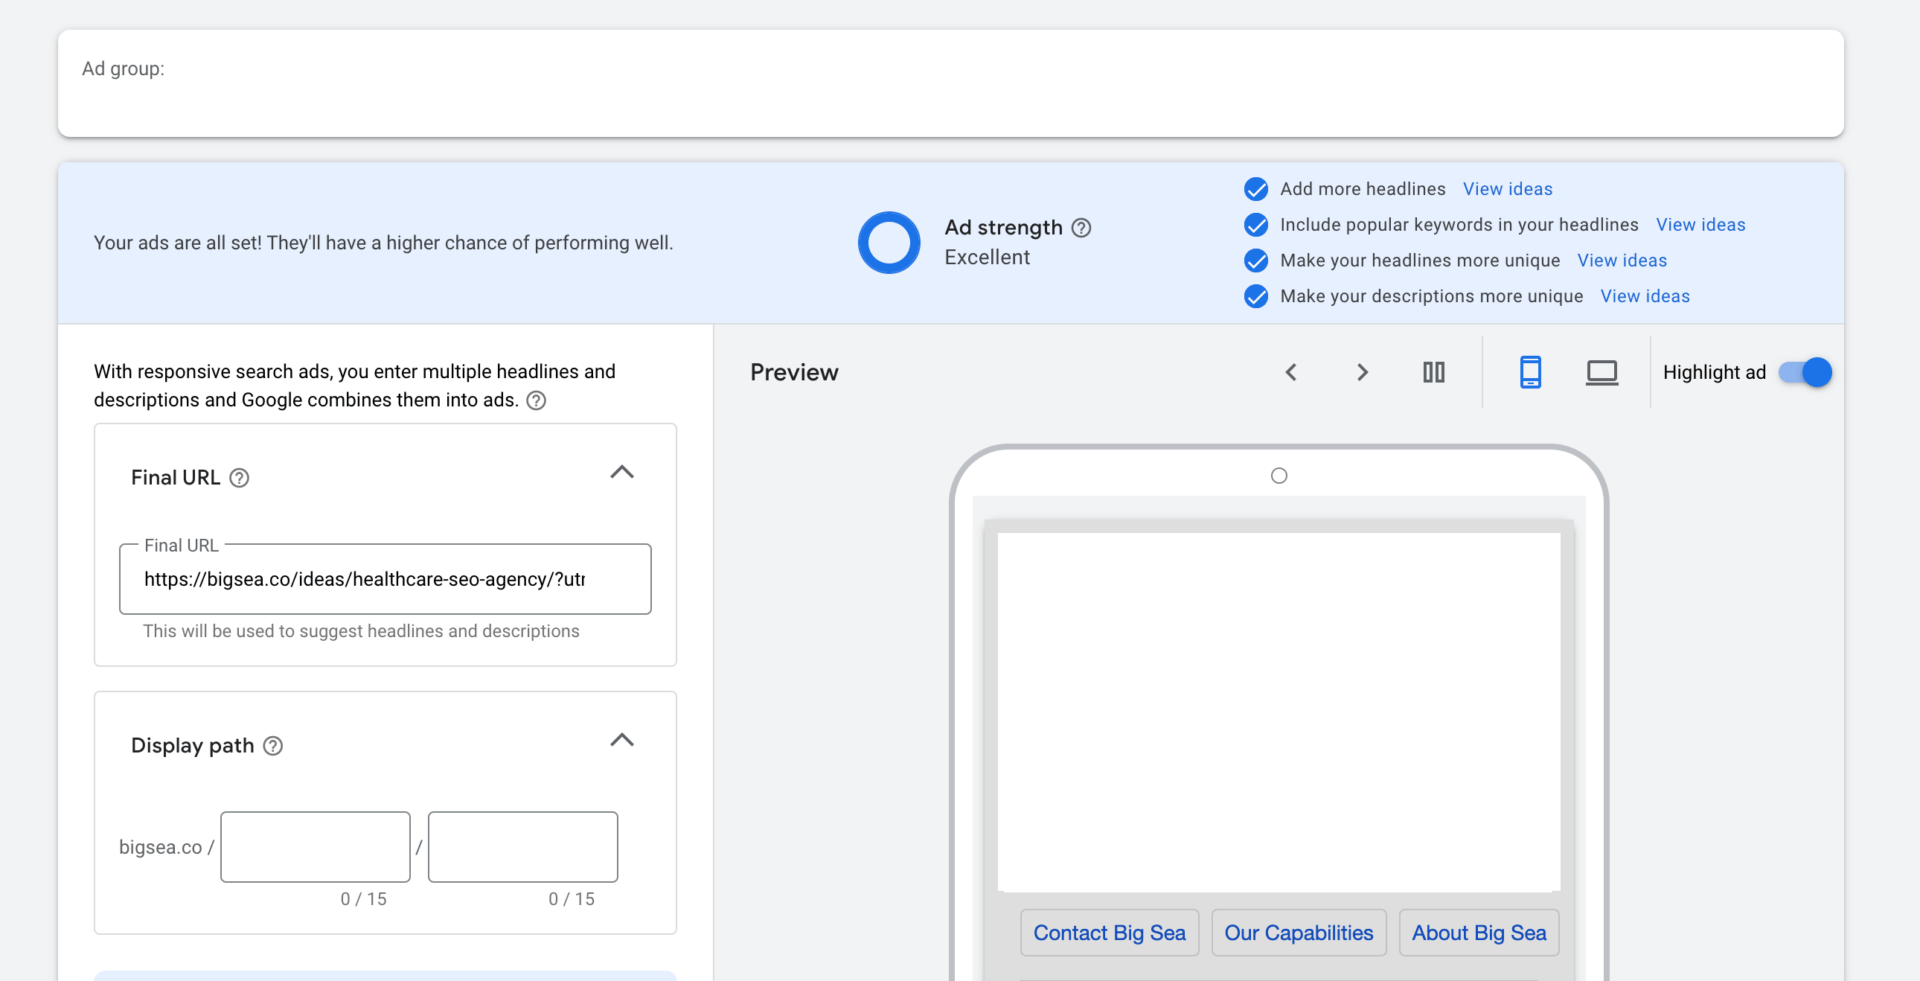Viewport: 1920px width, 981px height.
Task: Click checkmark beside Add more headlines
Action: pos(1256,189)
